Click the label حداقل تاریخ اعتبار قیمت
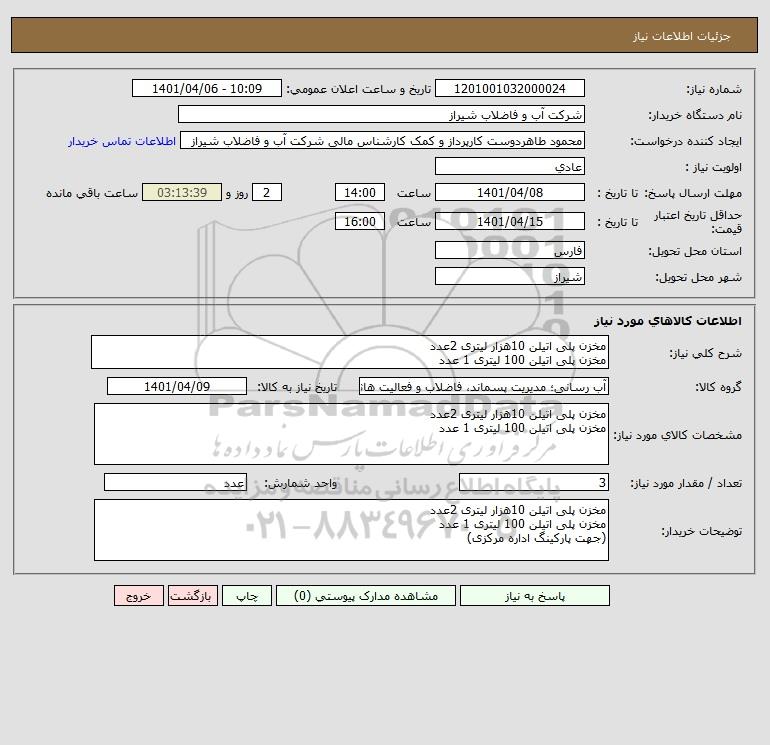The width and height of the screenshot is (770, 745). click(698, 222)
